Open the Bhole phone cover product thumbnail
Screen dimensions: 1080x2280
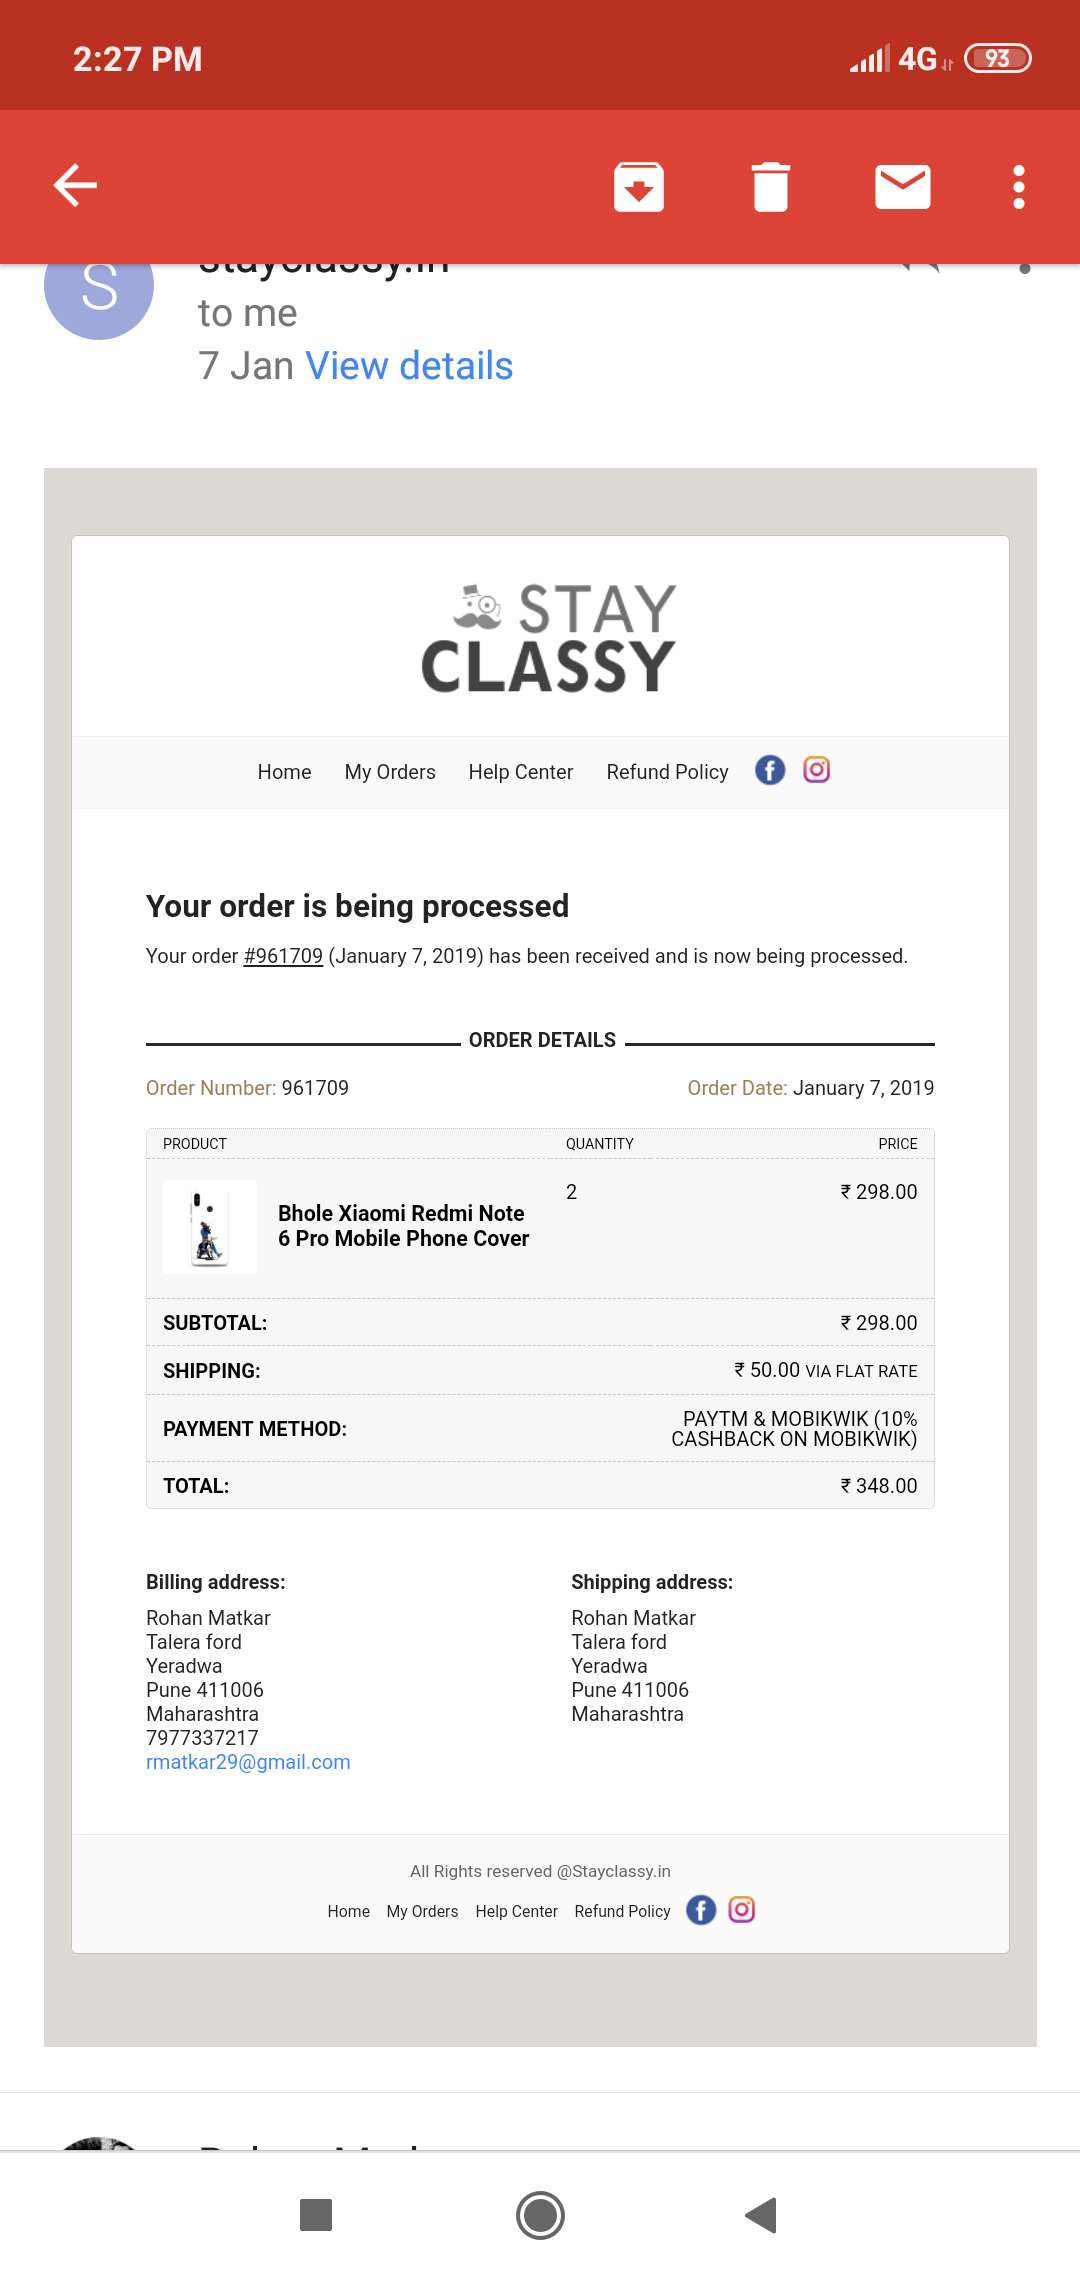tap(210, 1227)
